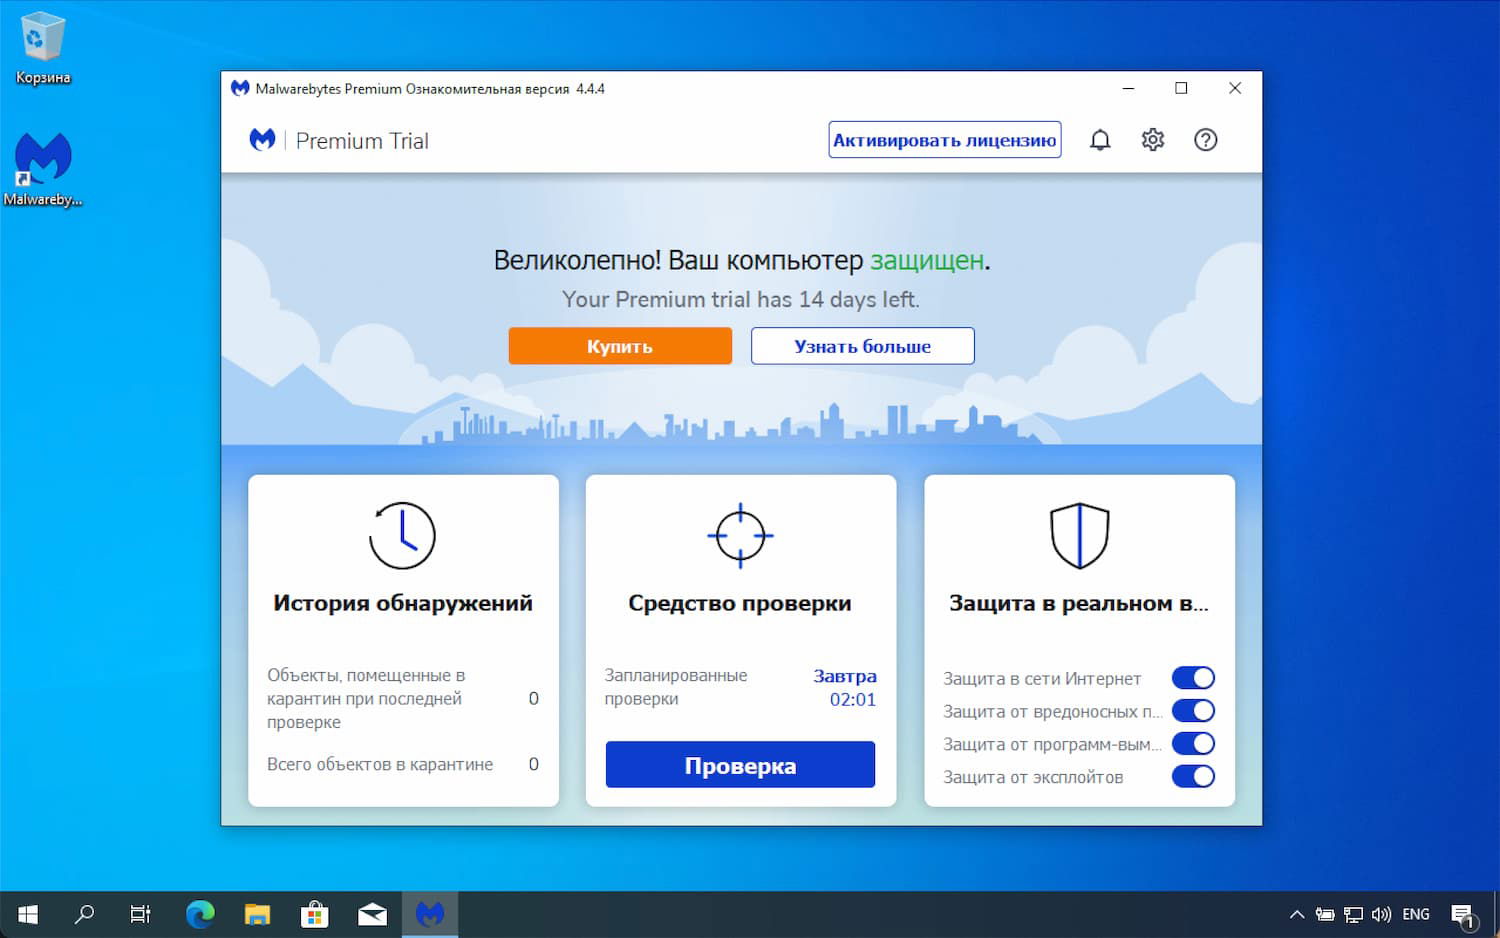Open the Mail app from the taskbar

372,914
